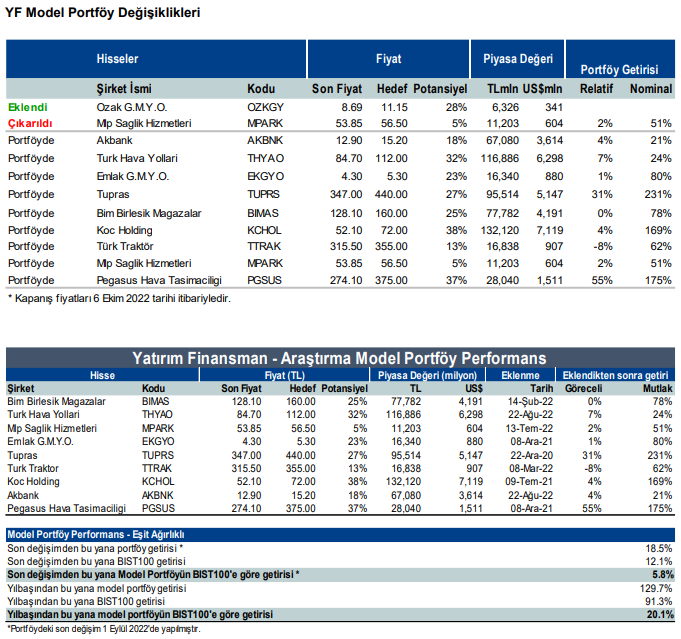The width and height of the screenshot is (681, 639).
Task: Click the 'Portföydeki son değişim 1 Eylül 2022' footnote
Action: click(x=104, y=629)
